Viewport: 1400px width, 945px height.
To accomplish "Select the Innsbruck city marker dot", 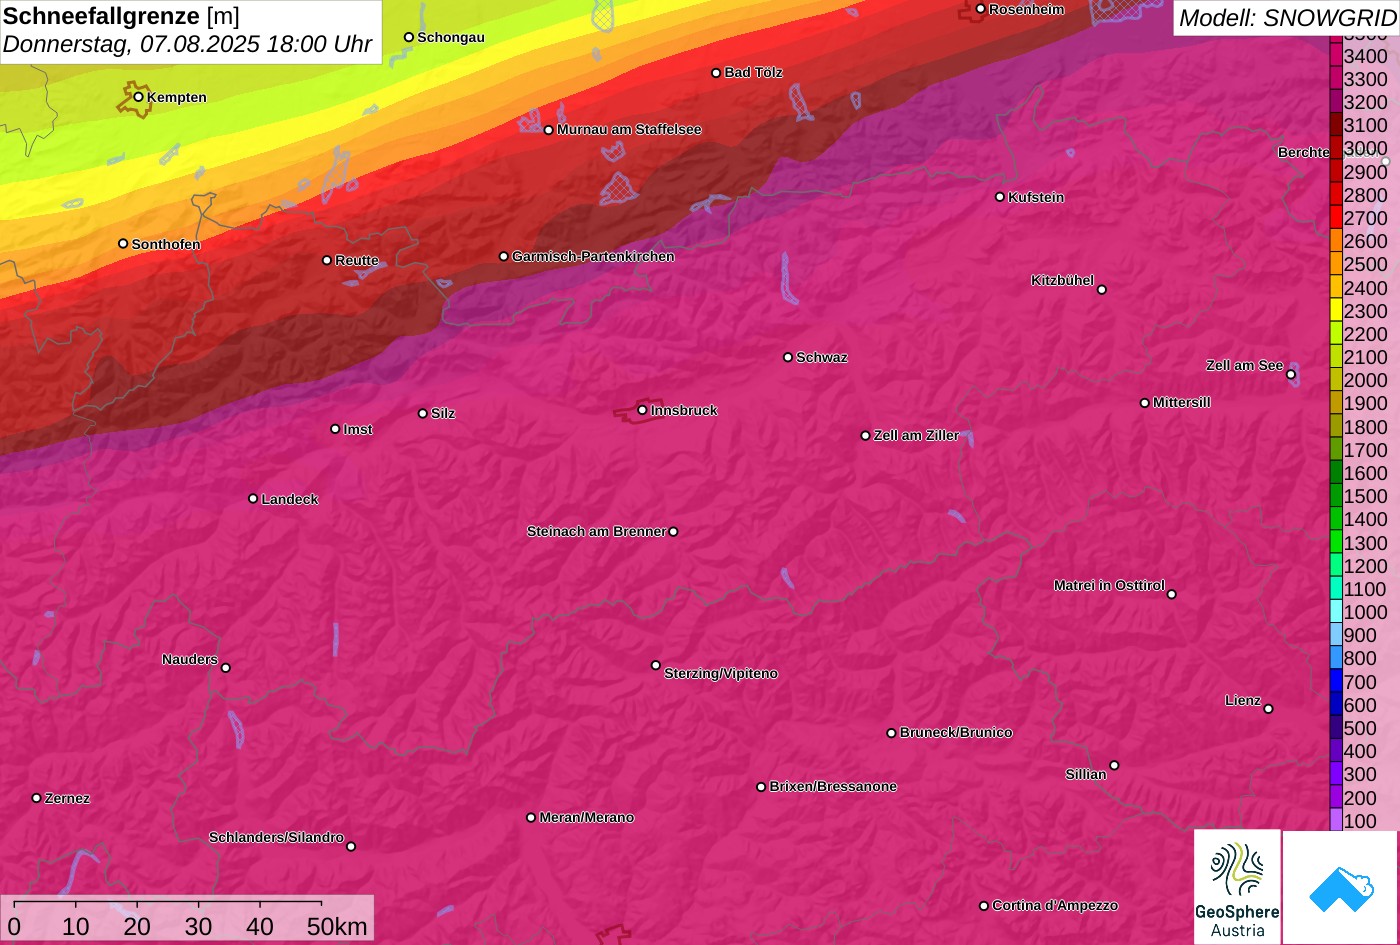I will [x=642, y=410].
